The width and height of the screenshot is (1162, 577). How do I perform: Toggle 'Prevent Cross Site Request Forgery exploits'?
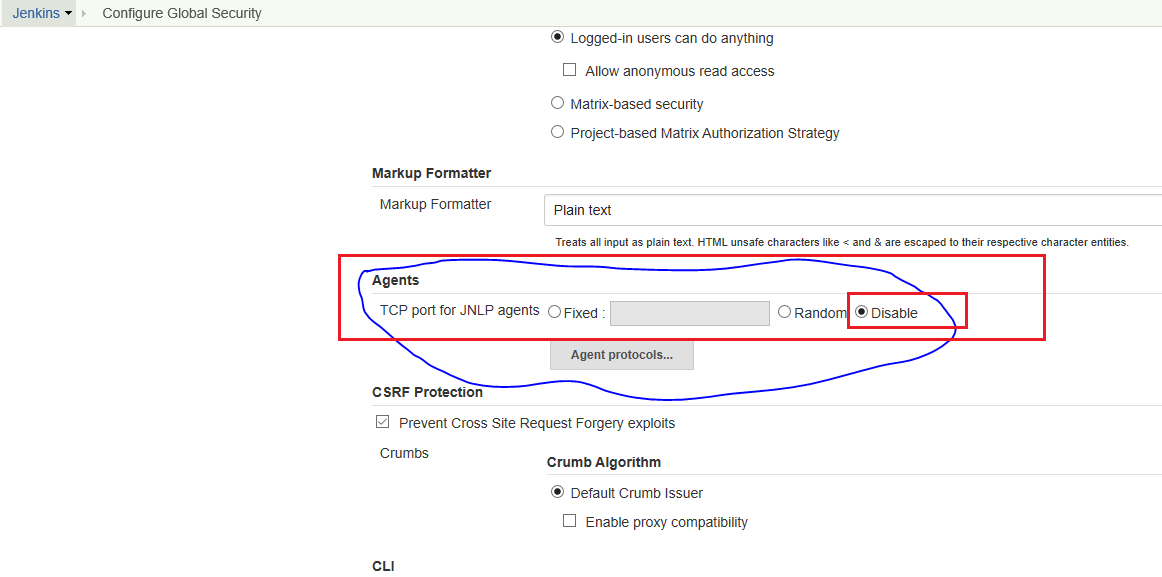[382, 423]
